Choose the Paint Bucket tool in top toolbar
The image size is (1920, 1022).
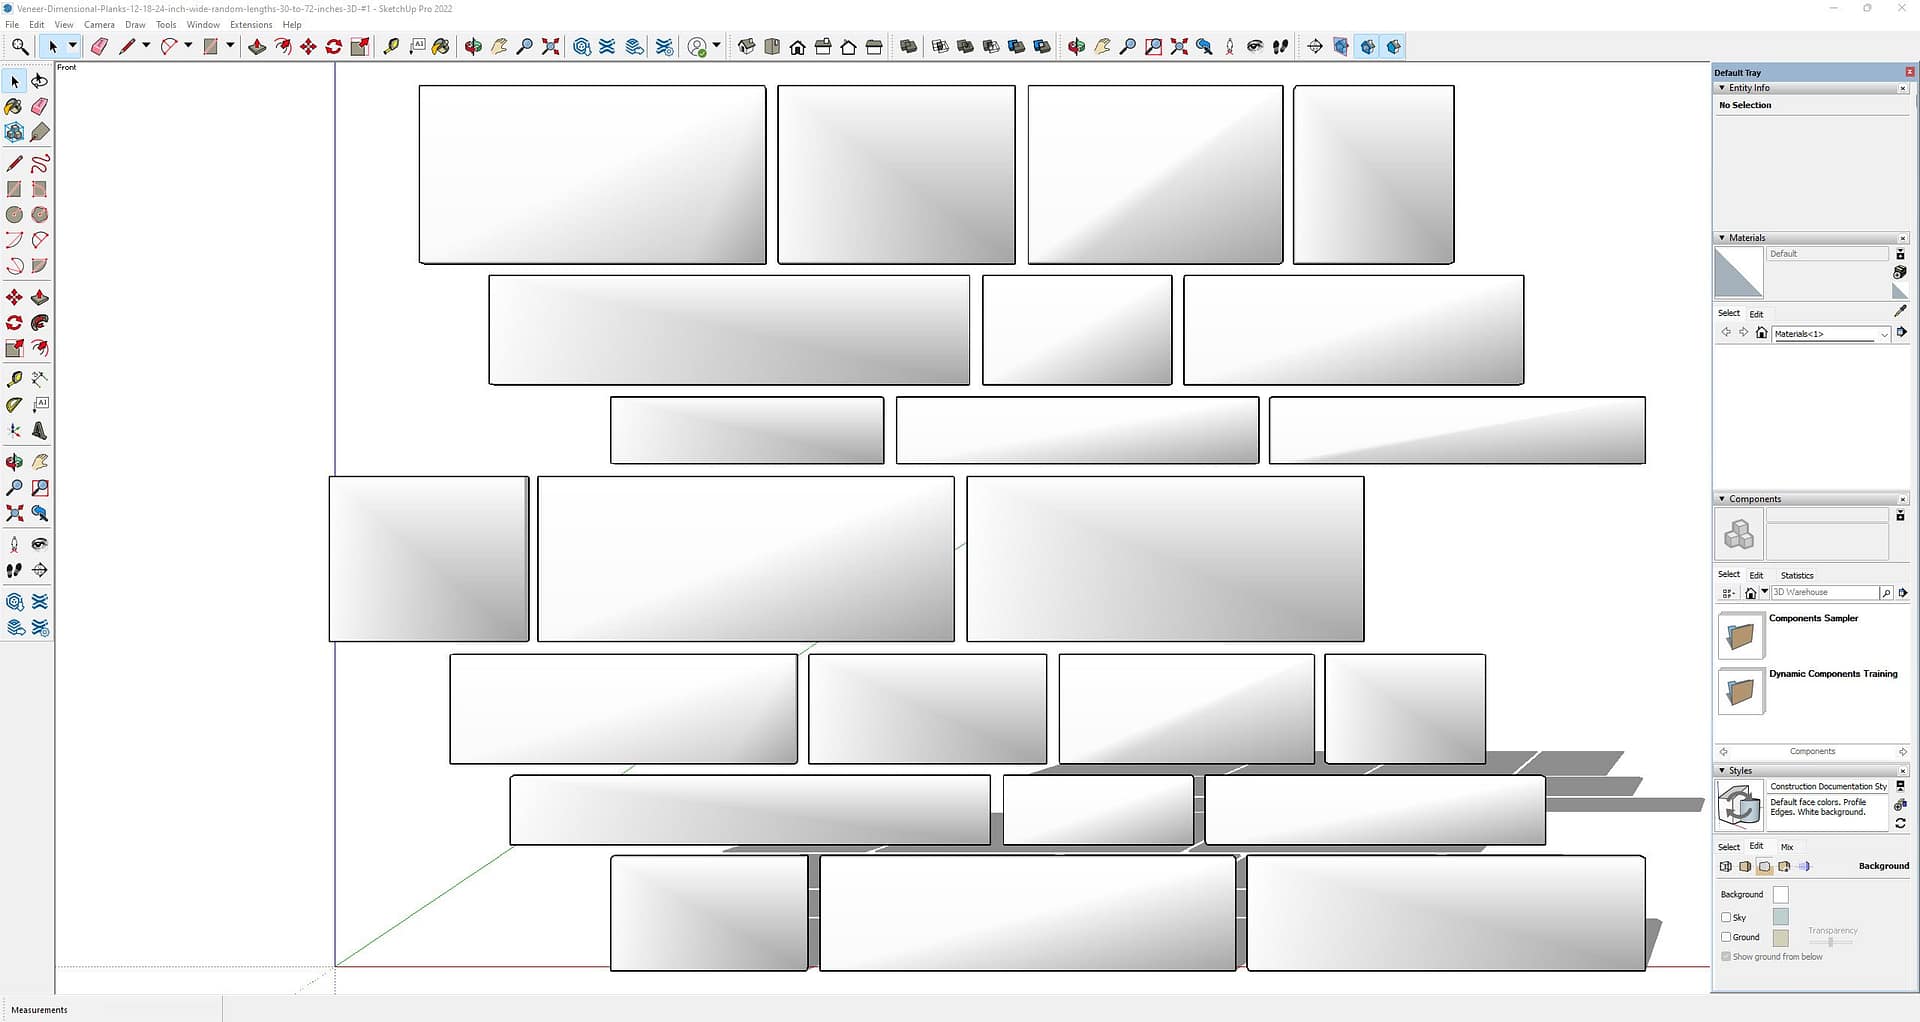tap(441, 47)
